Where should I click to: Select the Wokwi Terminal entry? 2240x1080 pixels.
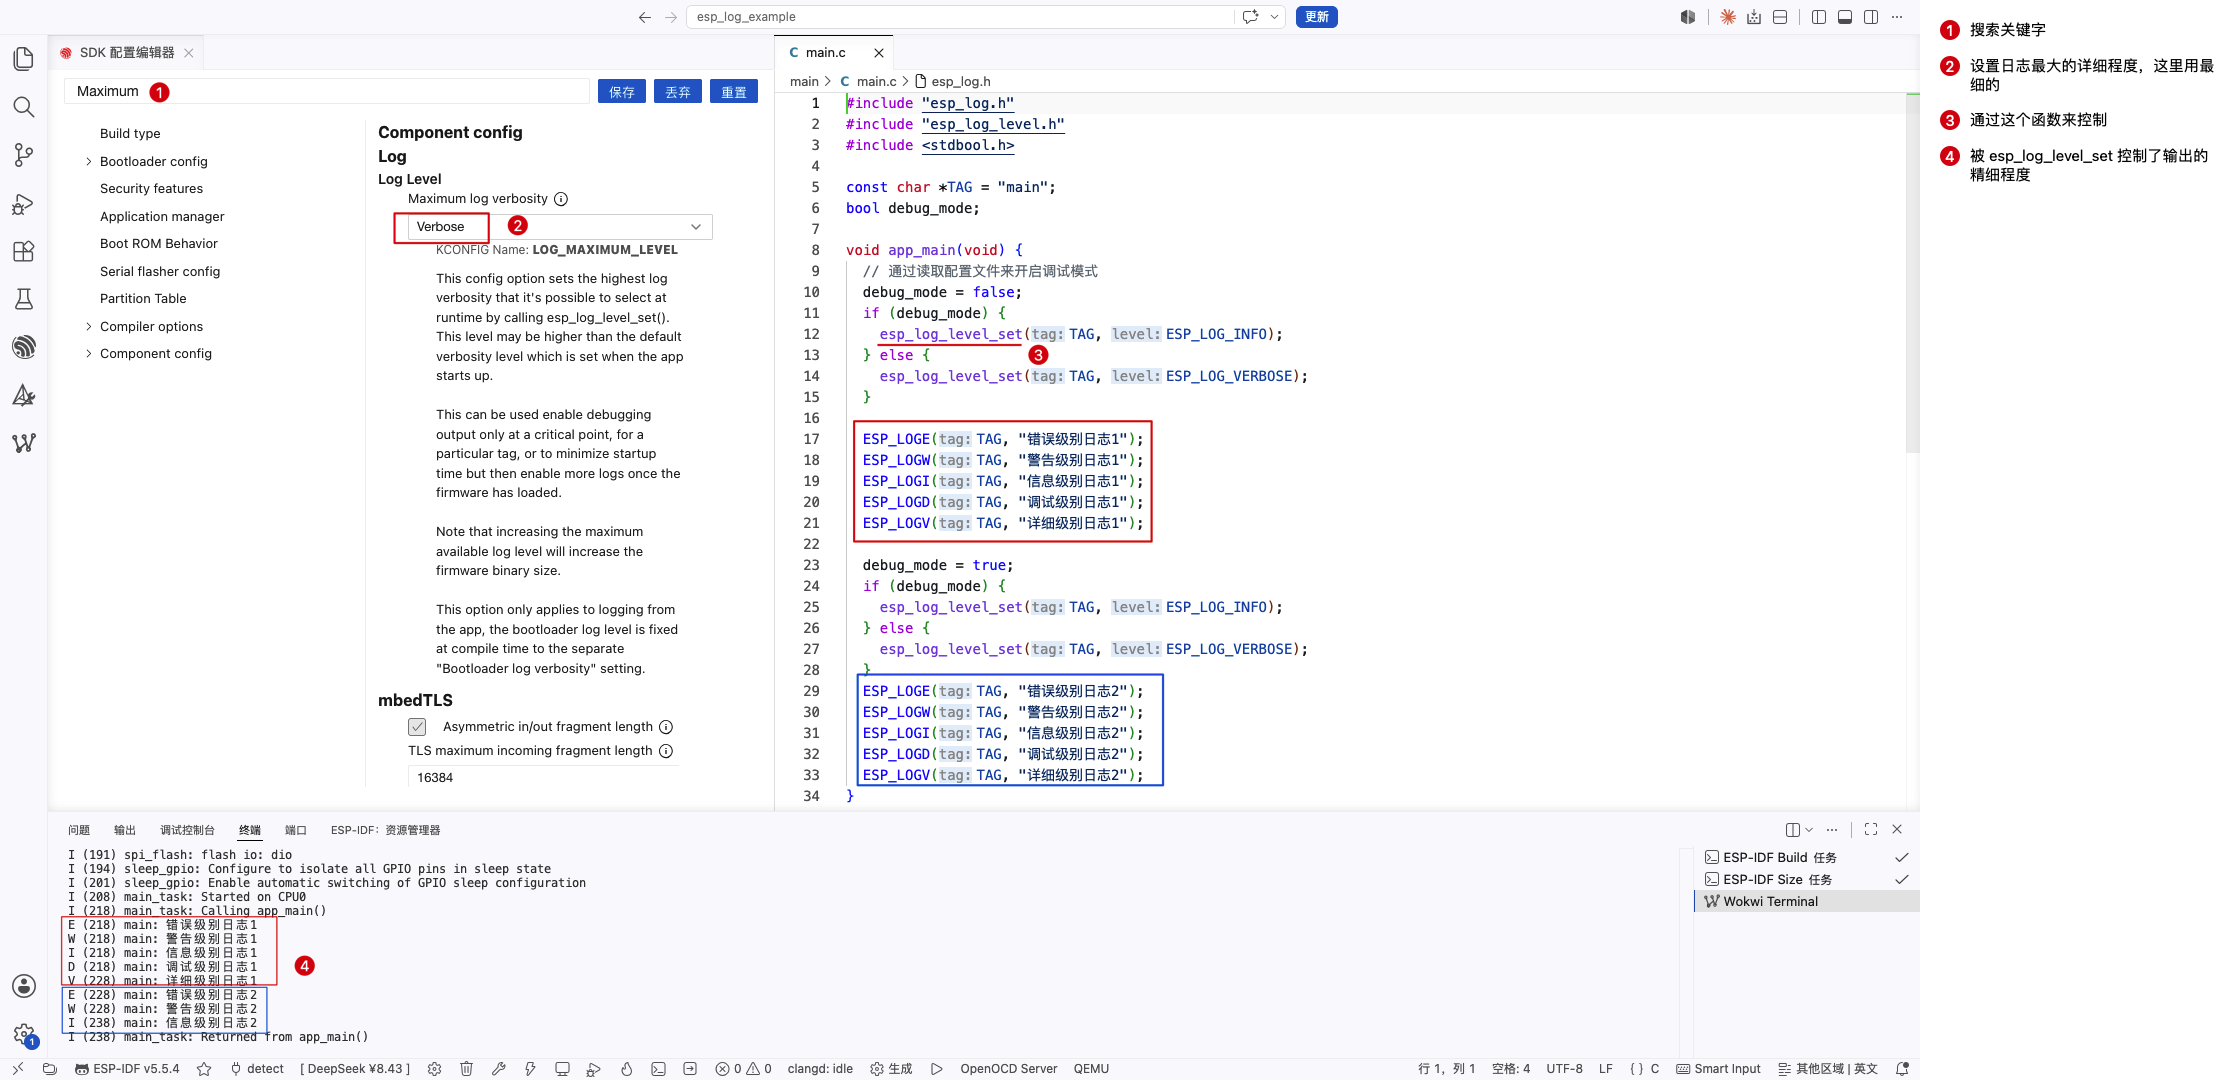(1807, 902)
